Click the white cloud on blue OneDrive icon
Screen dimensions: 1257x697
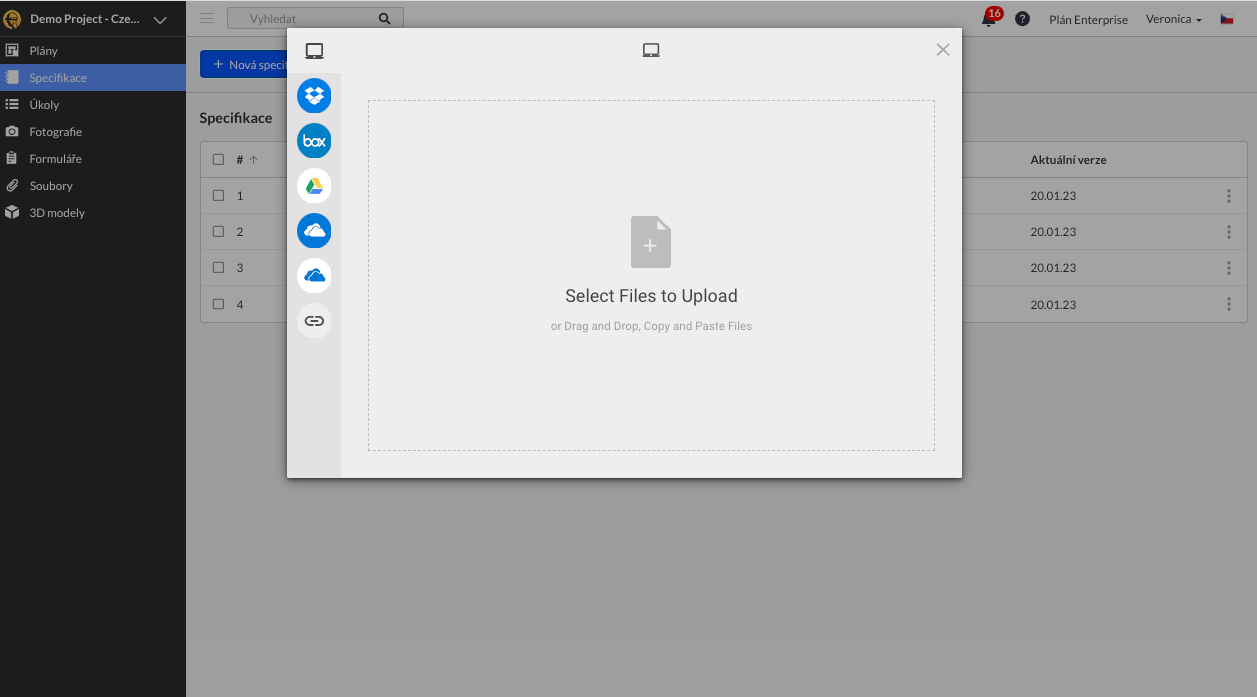click(x=314, y=231)
